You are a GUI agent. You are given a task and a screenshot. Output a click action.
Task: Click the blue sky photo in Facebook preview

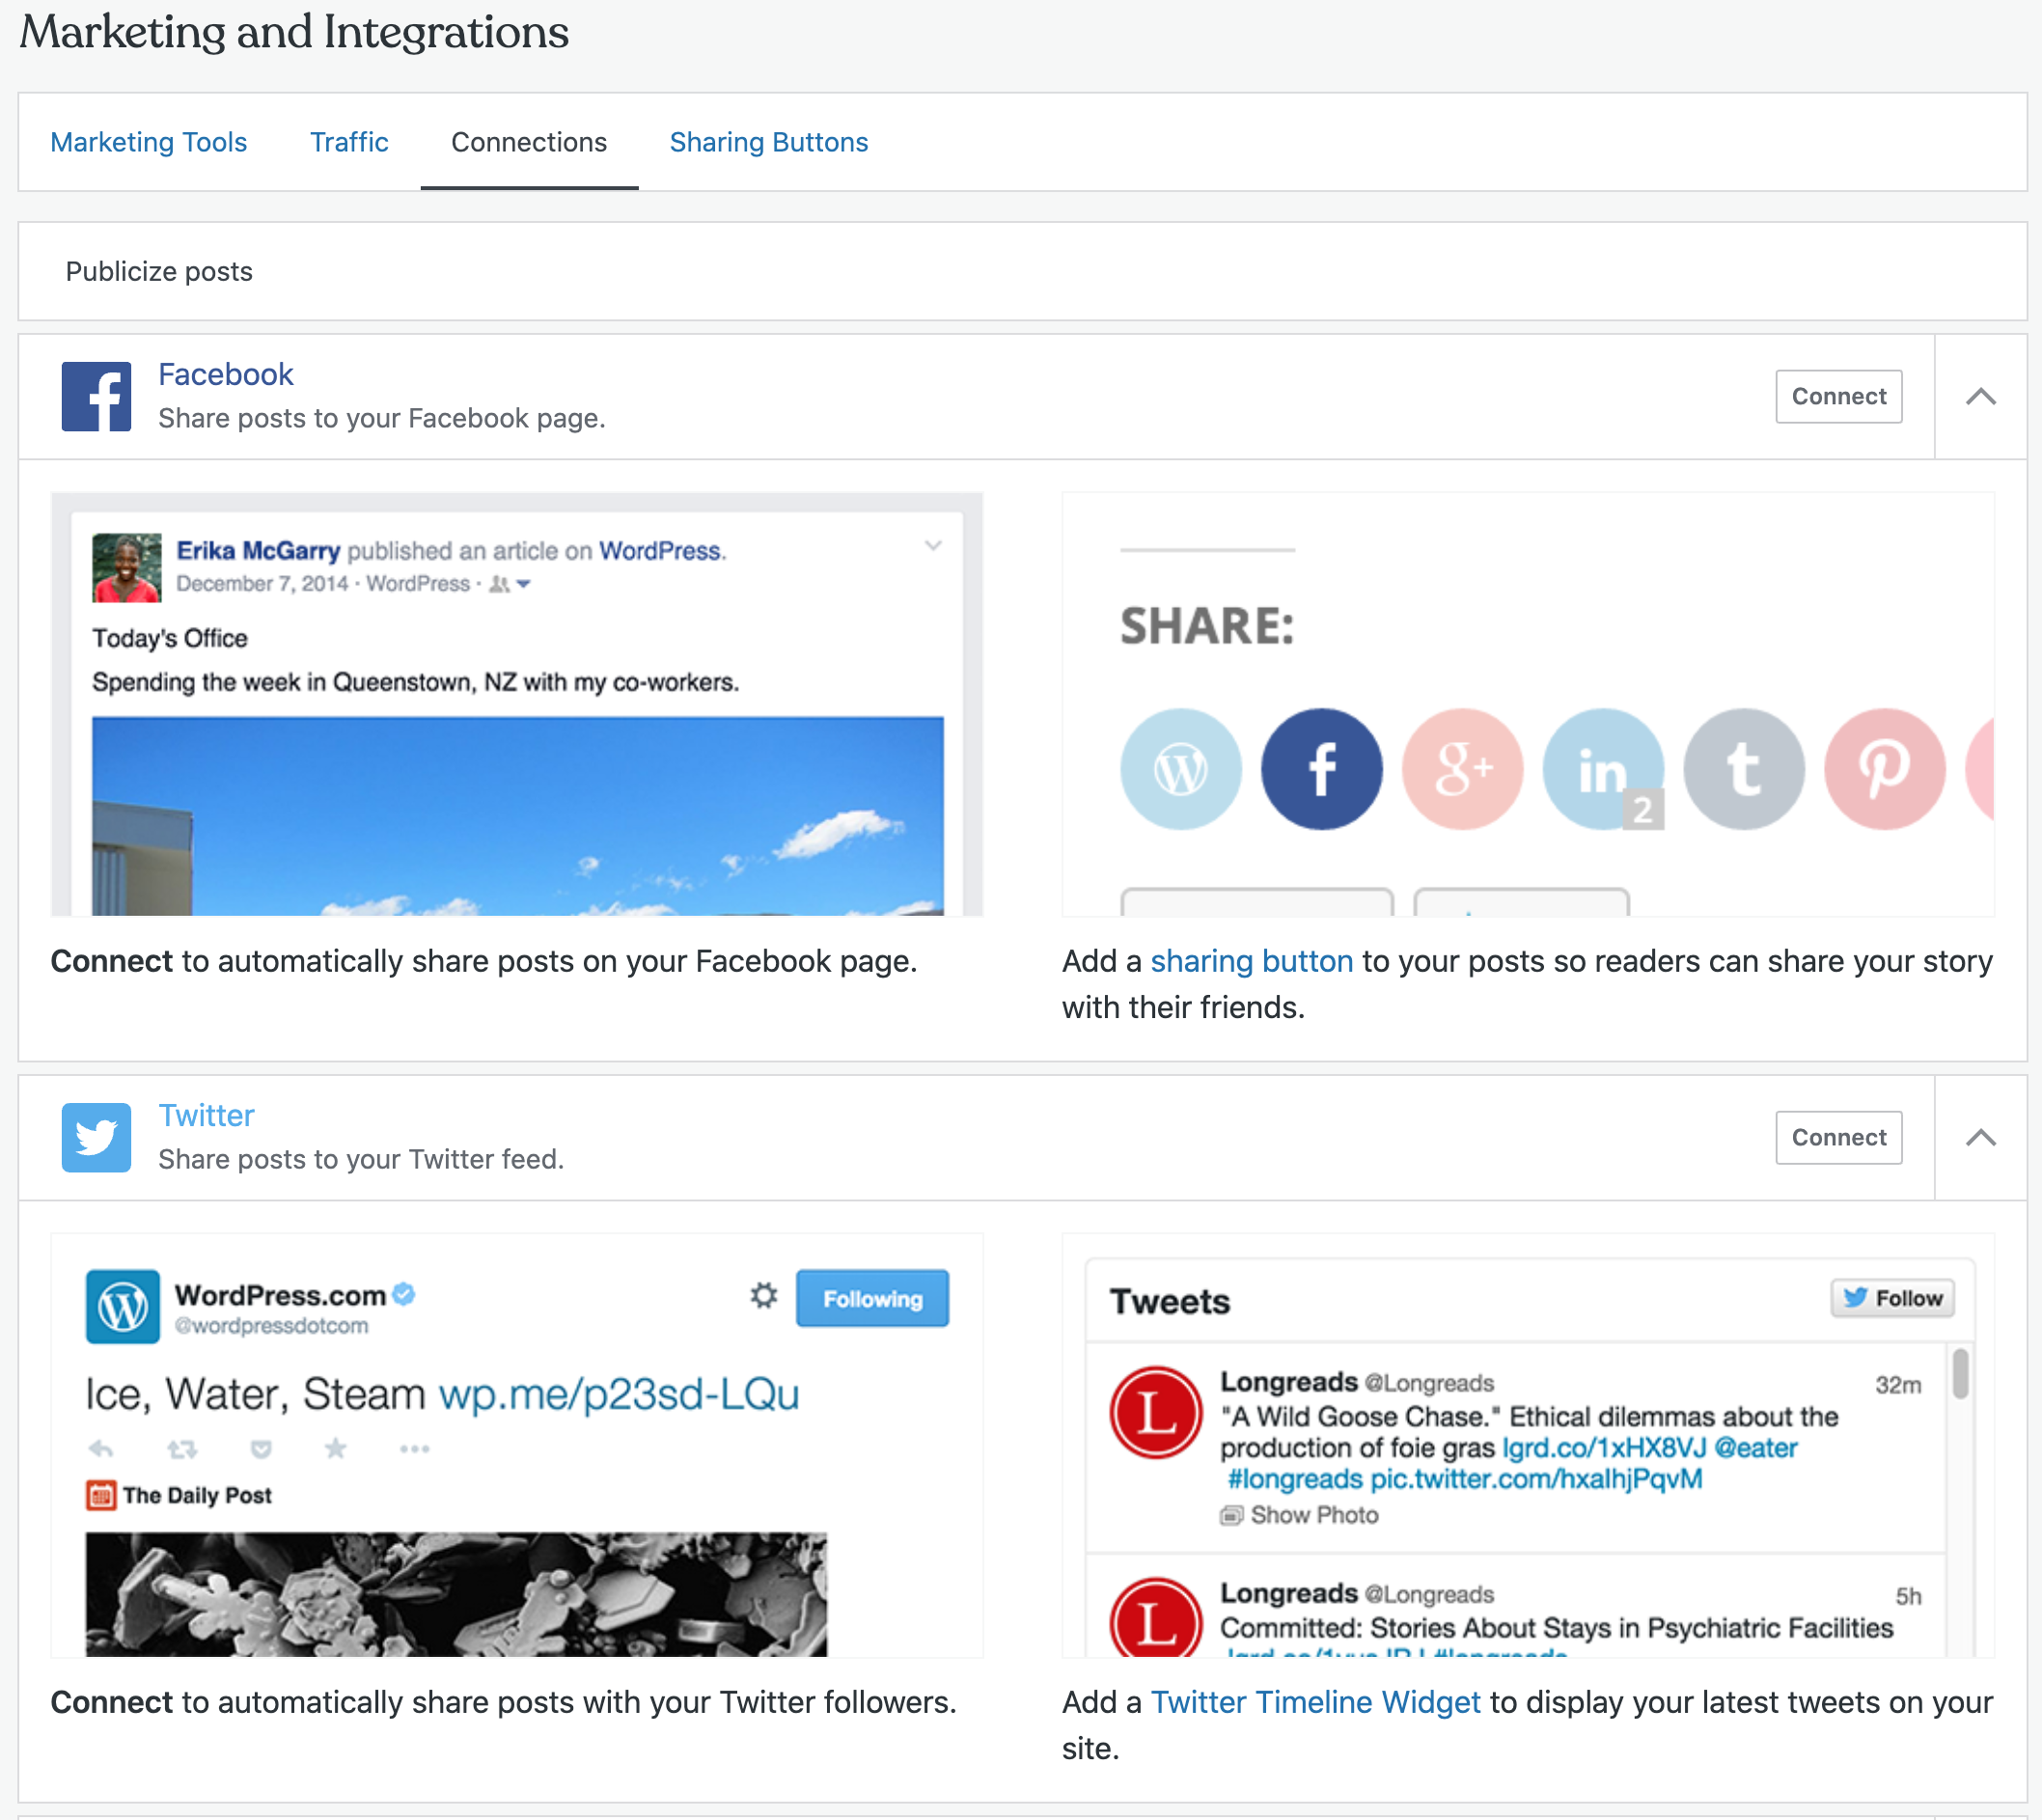518,816
